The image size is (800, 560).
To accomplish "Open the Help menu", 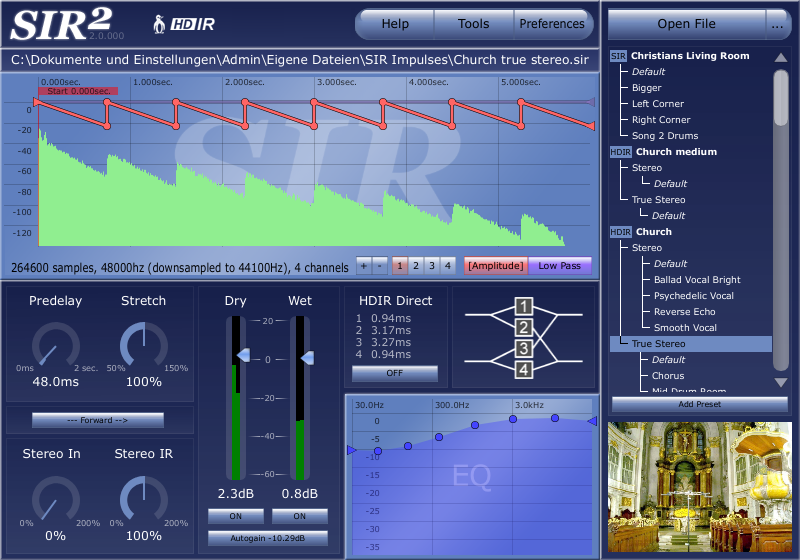I will pyautogui.click(x=395, y=24).
